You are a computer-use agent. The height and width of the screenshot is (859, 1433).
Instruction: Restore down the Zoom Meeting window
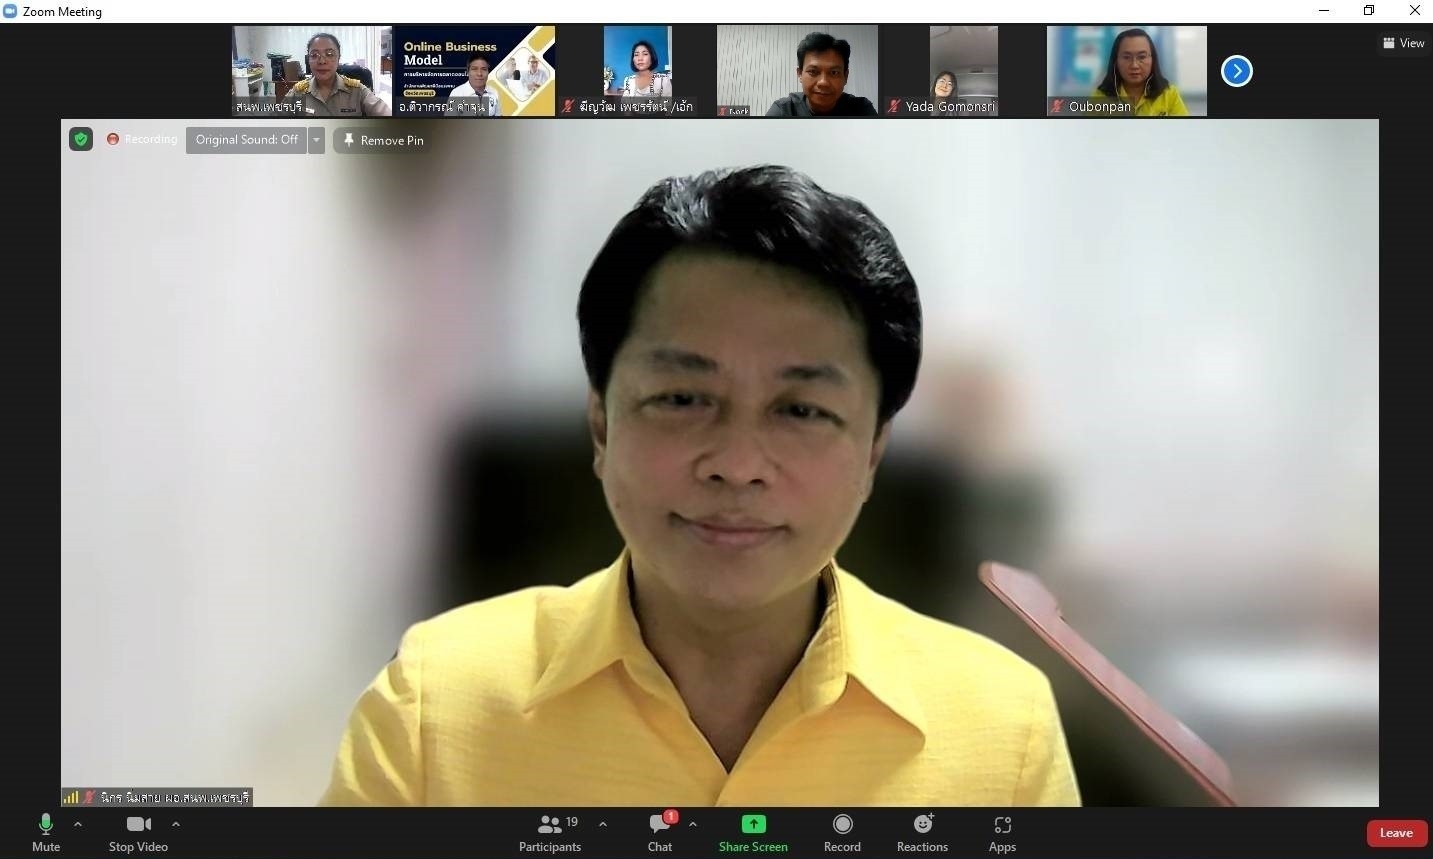(1369, 11)
